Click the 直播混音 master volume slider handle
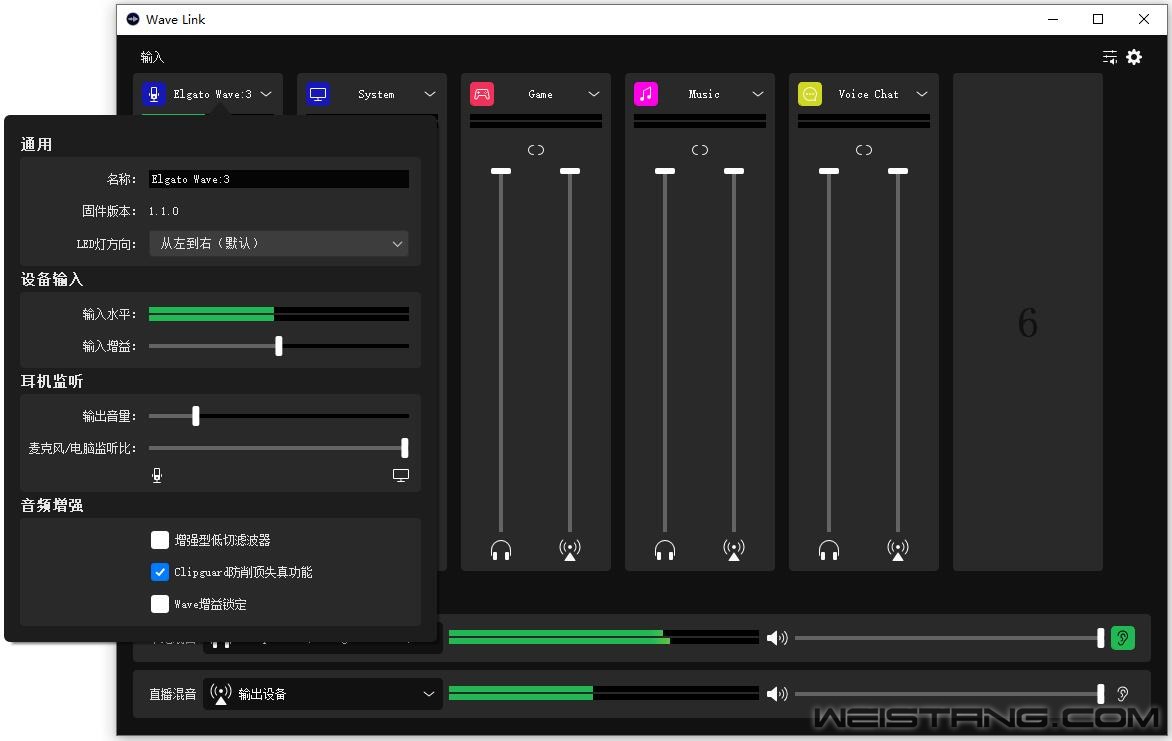1172x741 pixels. point(1100,694)
